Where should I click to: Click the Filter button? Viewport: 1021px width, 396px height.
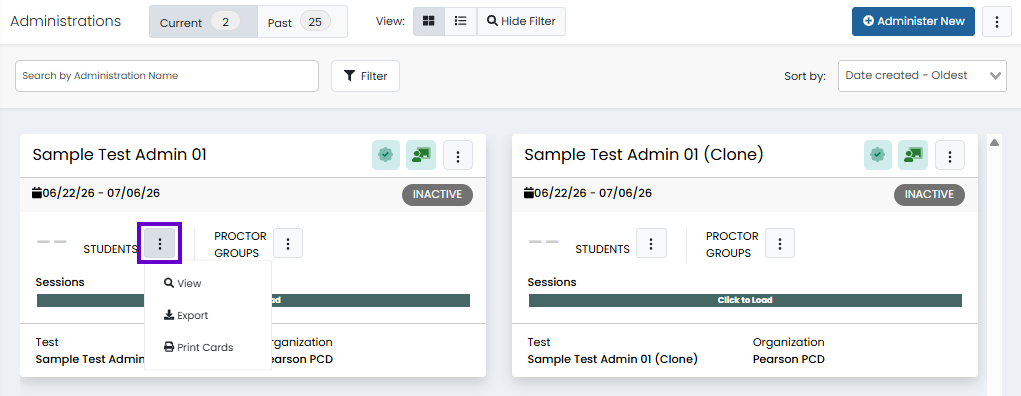365,76
